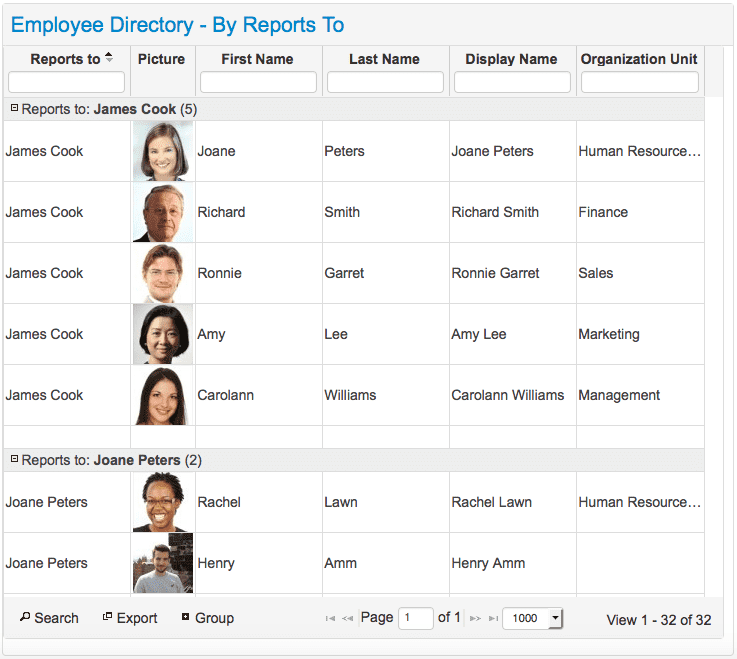Click the Employee Directory page title

[177, 25]
